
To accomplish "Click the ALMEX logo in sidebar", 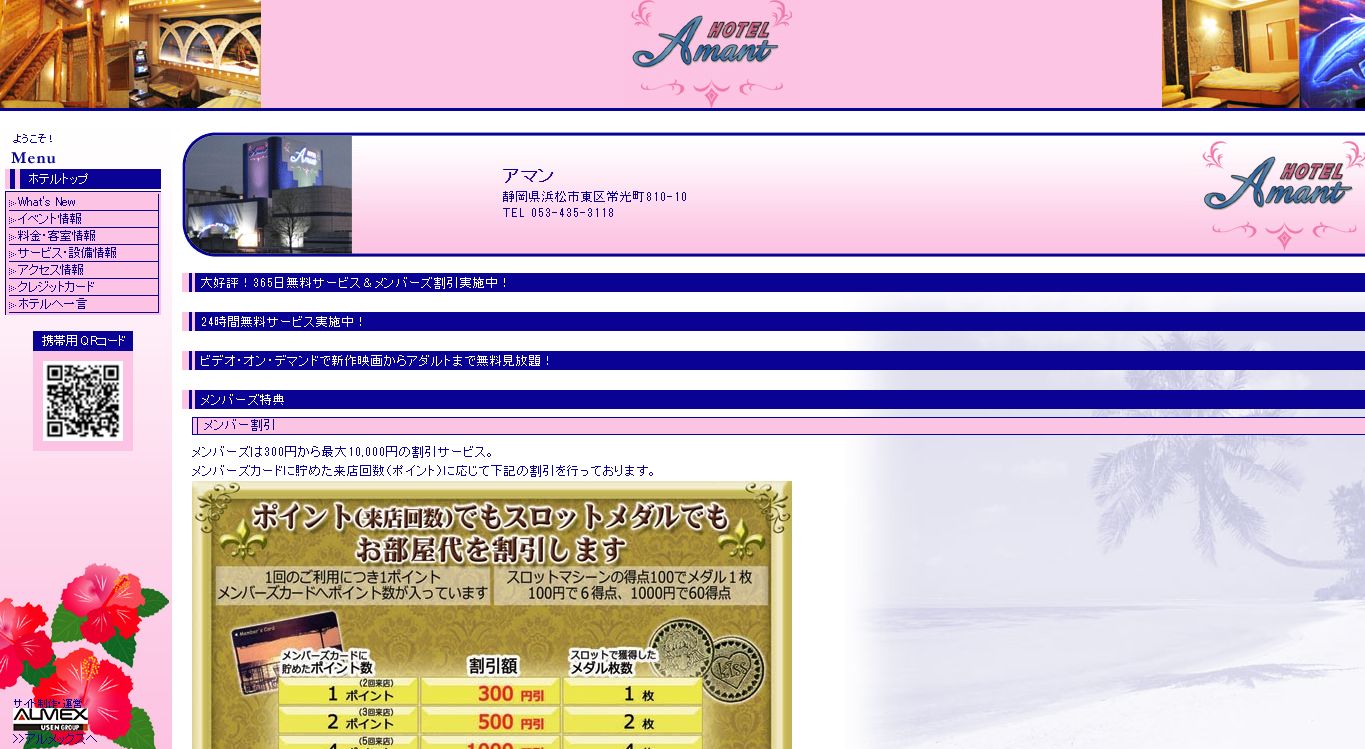I will [x=50, y=720].
